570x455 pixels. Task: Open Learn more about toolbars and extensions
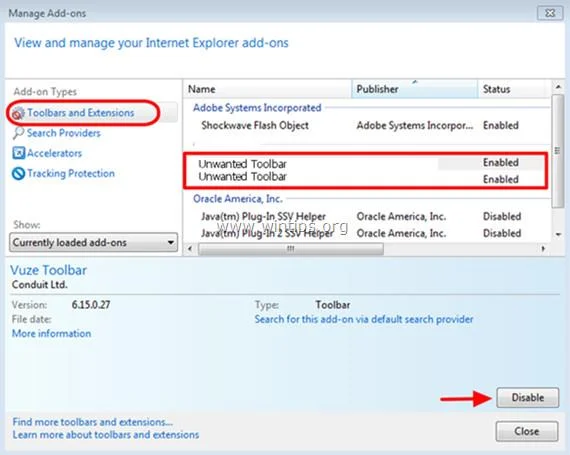[106, 435]
